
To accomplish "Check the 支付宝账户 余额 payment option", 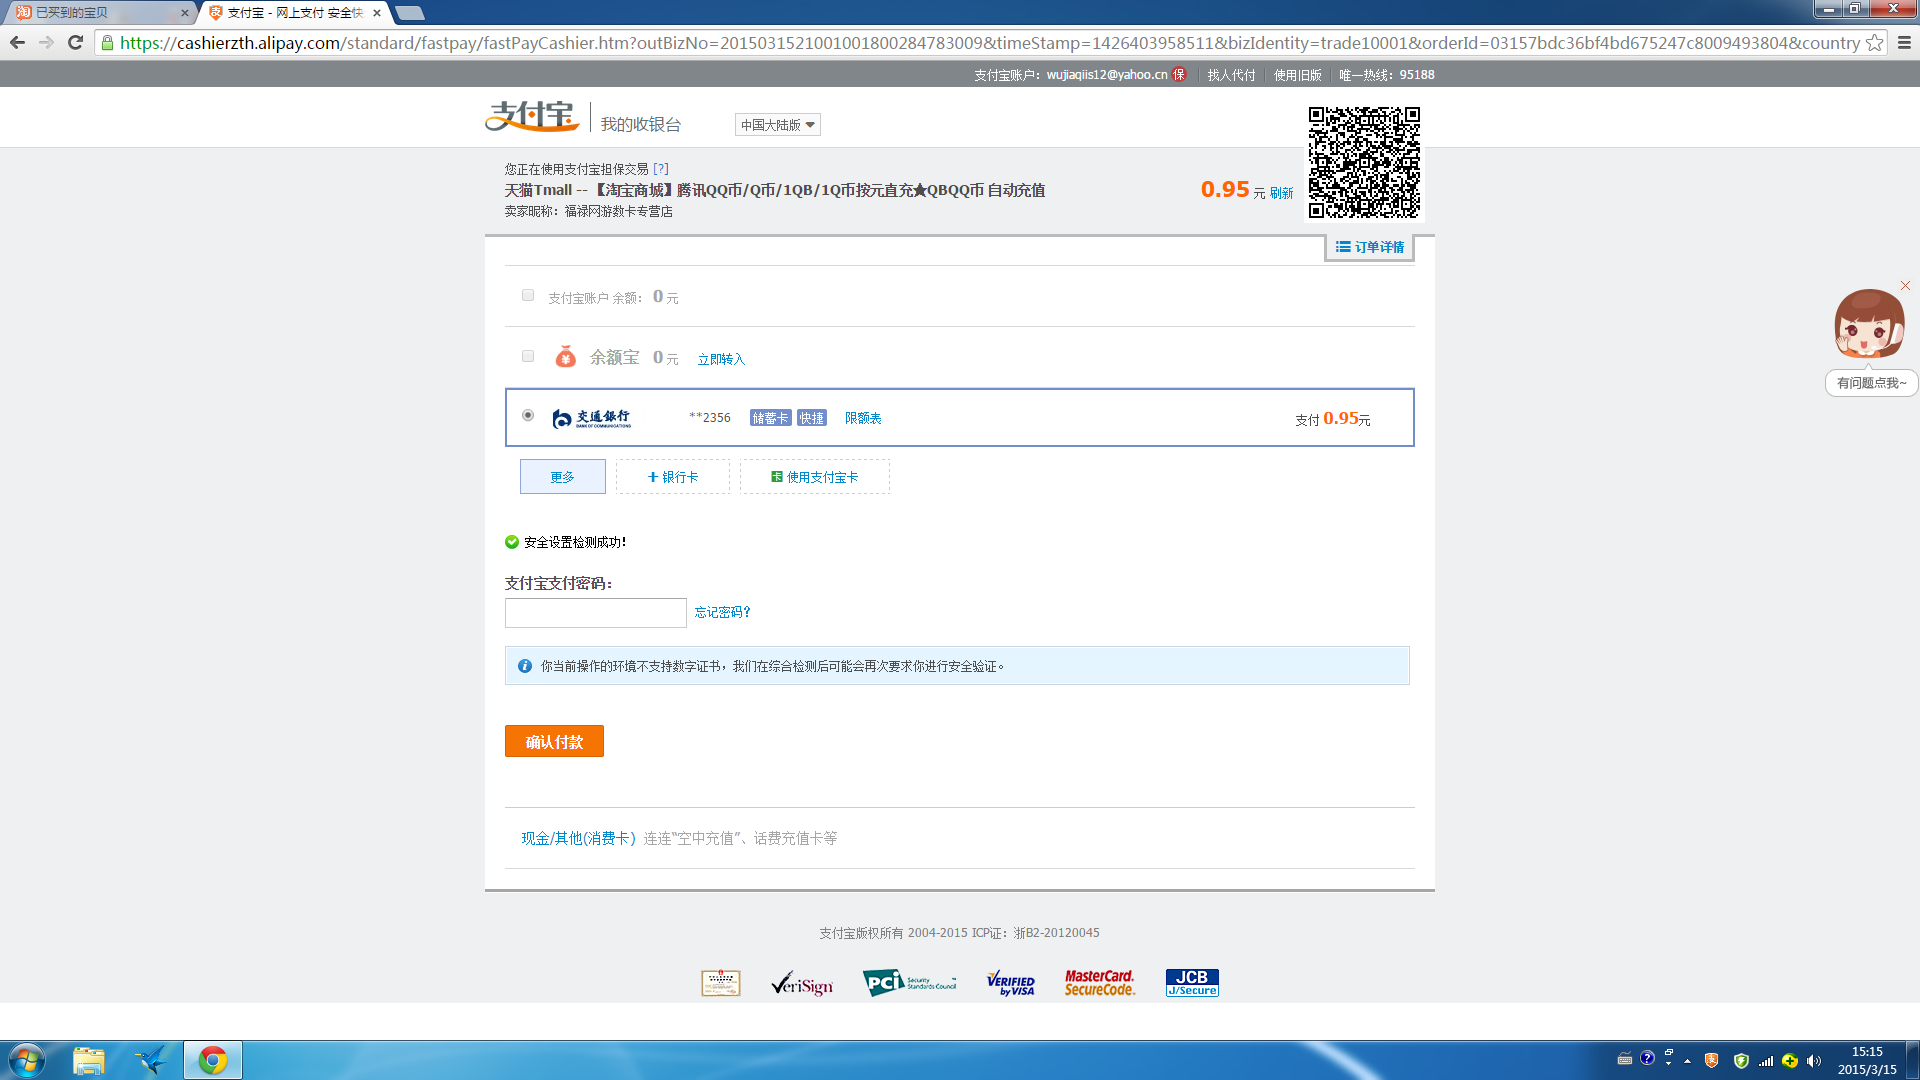I will (x=528, y=295).
